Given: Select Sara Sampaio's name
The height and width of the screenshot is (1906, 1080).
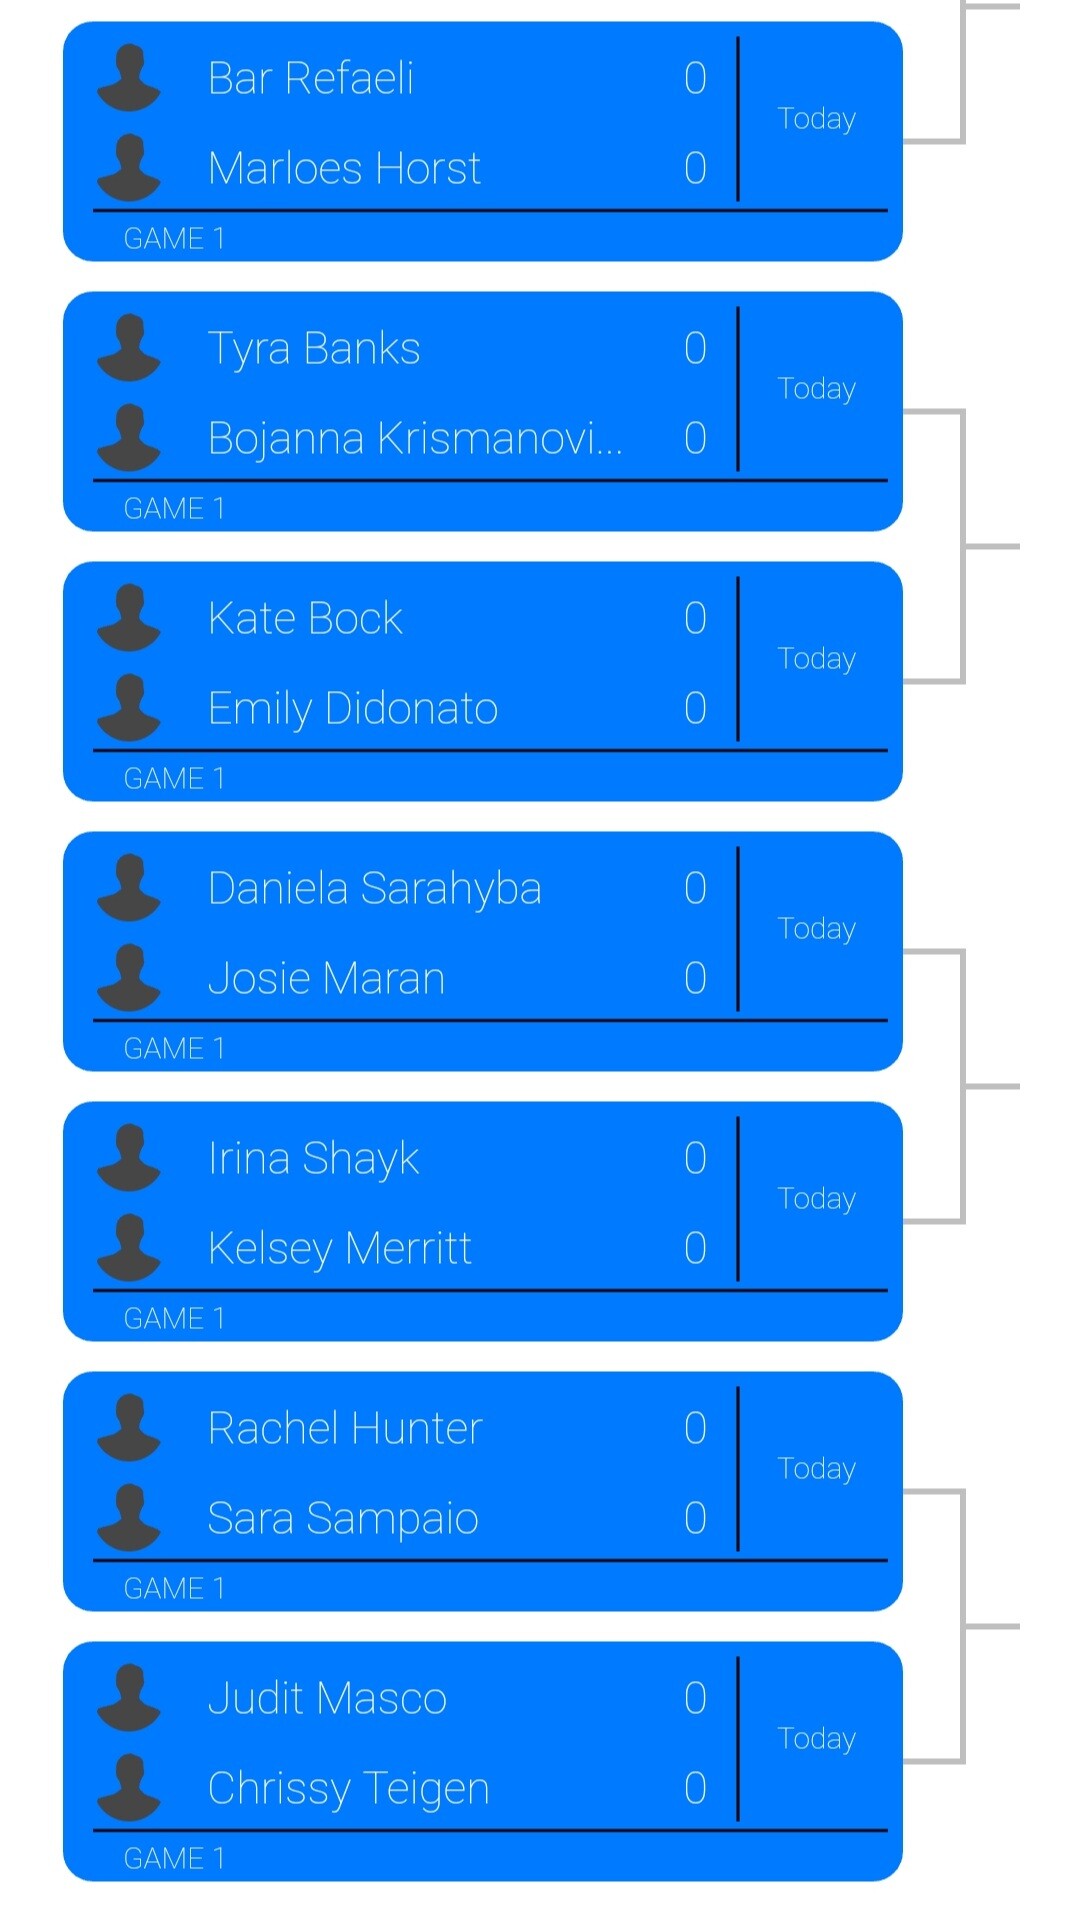Looking at the screenshot, I should point(343,1518).
